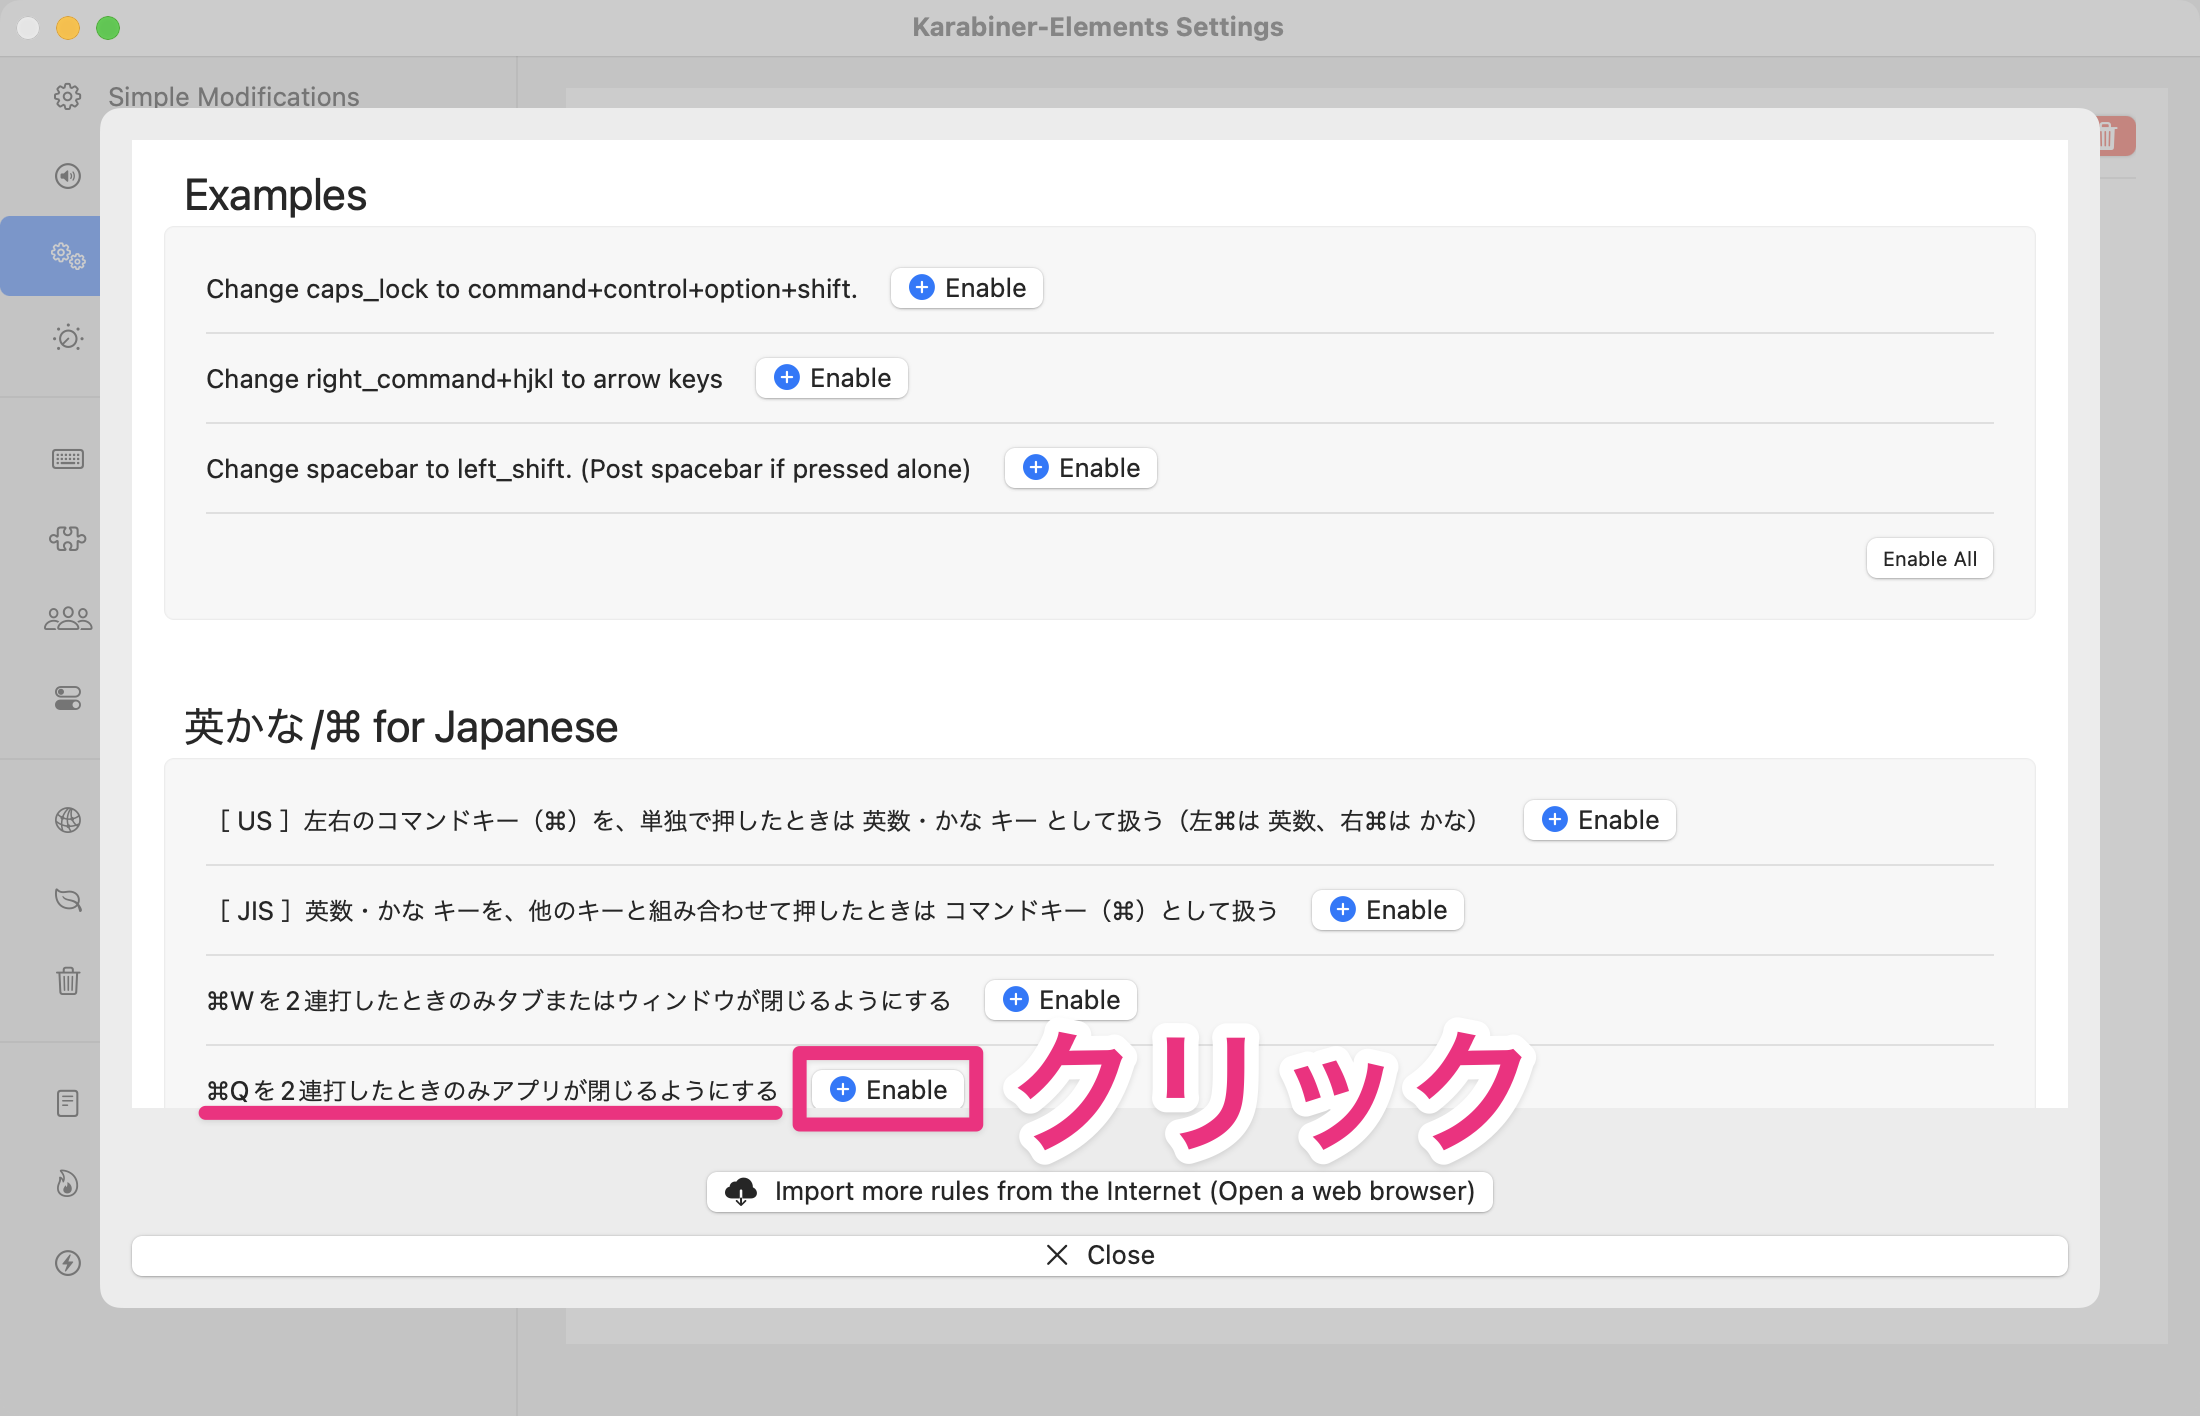Enable the ⌘Q double-press quit rule

tap(888, 1090)
